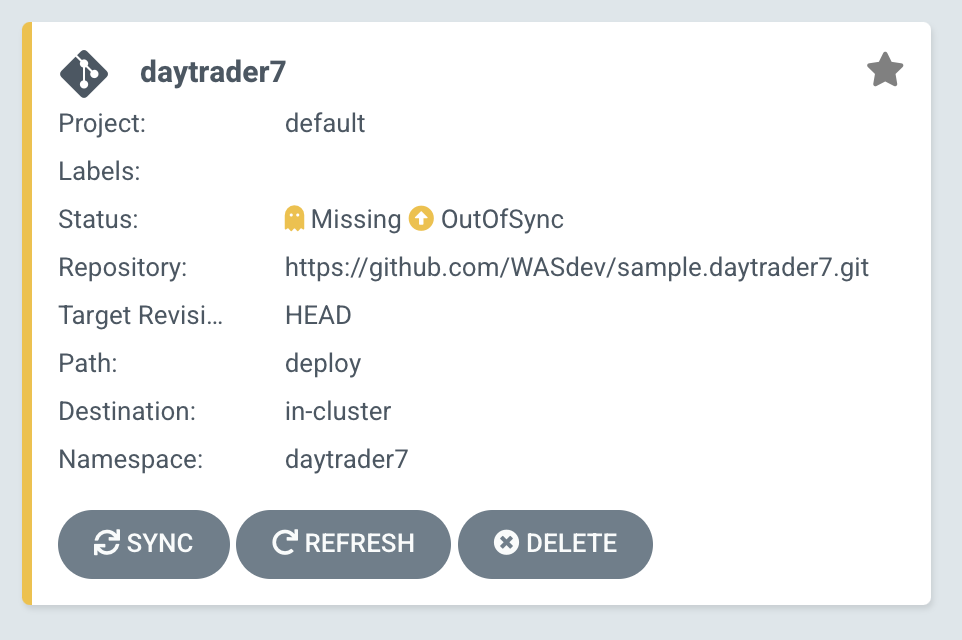Image resolution: width=962 pixels, height=640 pixels.
Task: Click the in-cluster destination value
Action: point(338,411)
